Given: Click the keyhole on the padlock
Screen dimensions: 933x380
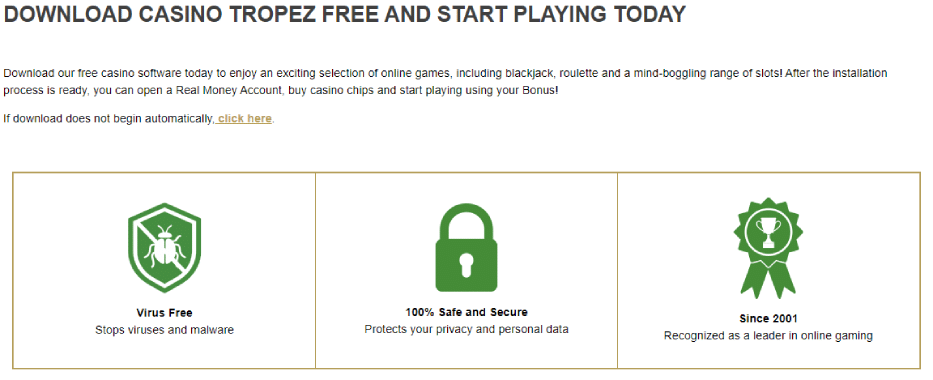Looking at the screenshot, I should point(466,263).
